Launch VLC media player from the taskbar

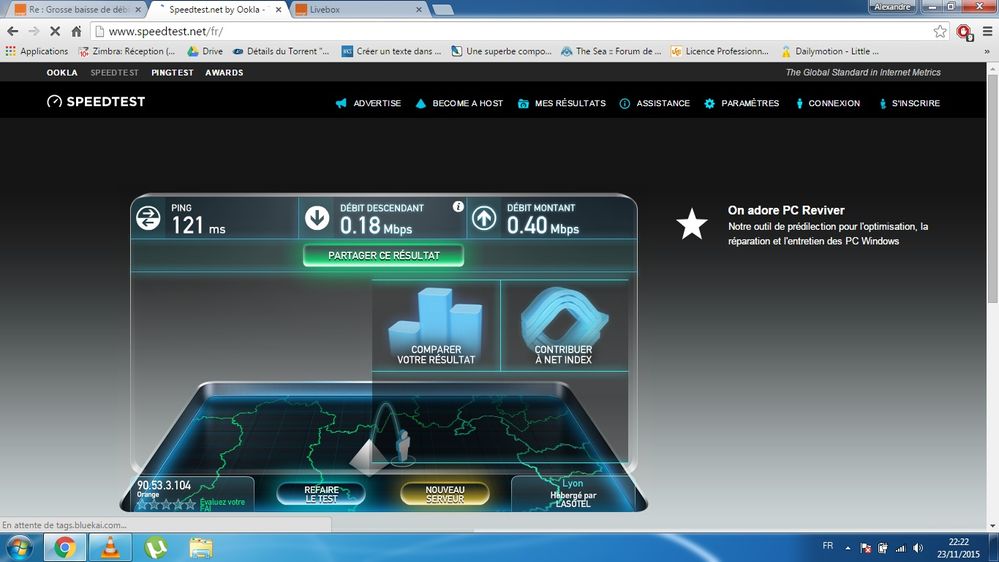(x=110, y=547)
